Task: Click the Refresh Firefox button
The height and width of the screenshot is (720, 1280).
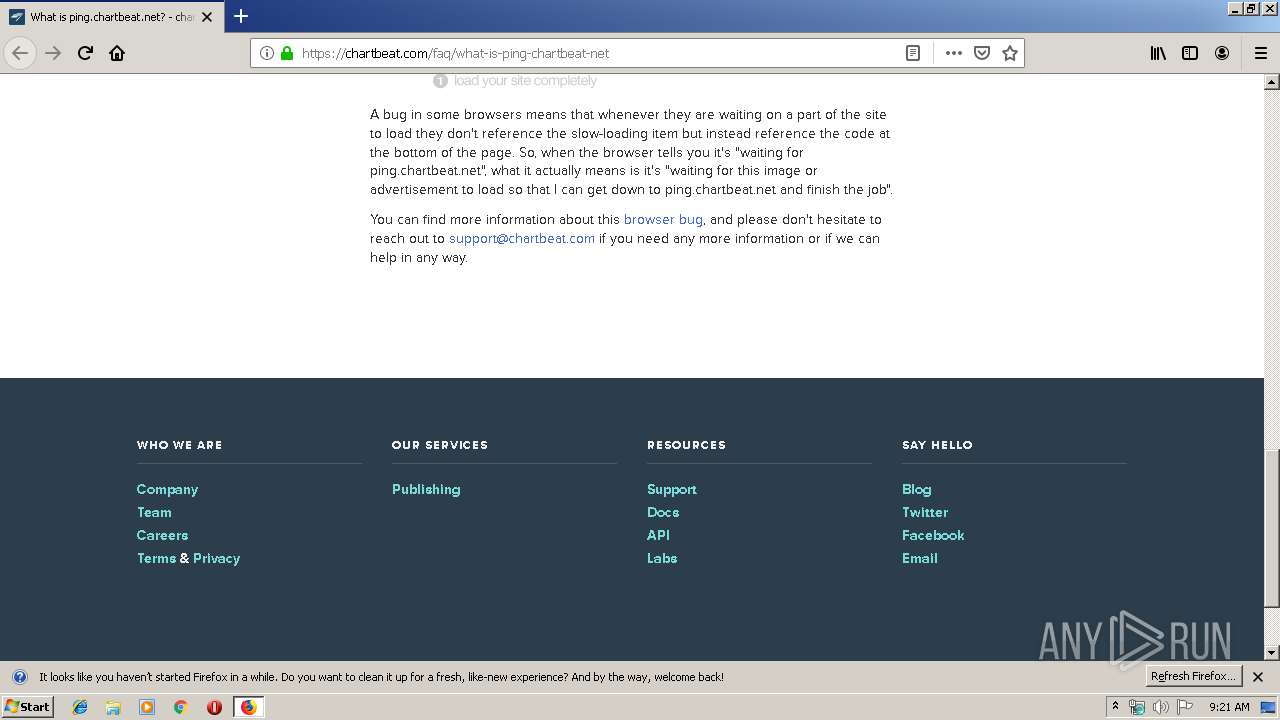Action: coord(1193,676)
